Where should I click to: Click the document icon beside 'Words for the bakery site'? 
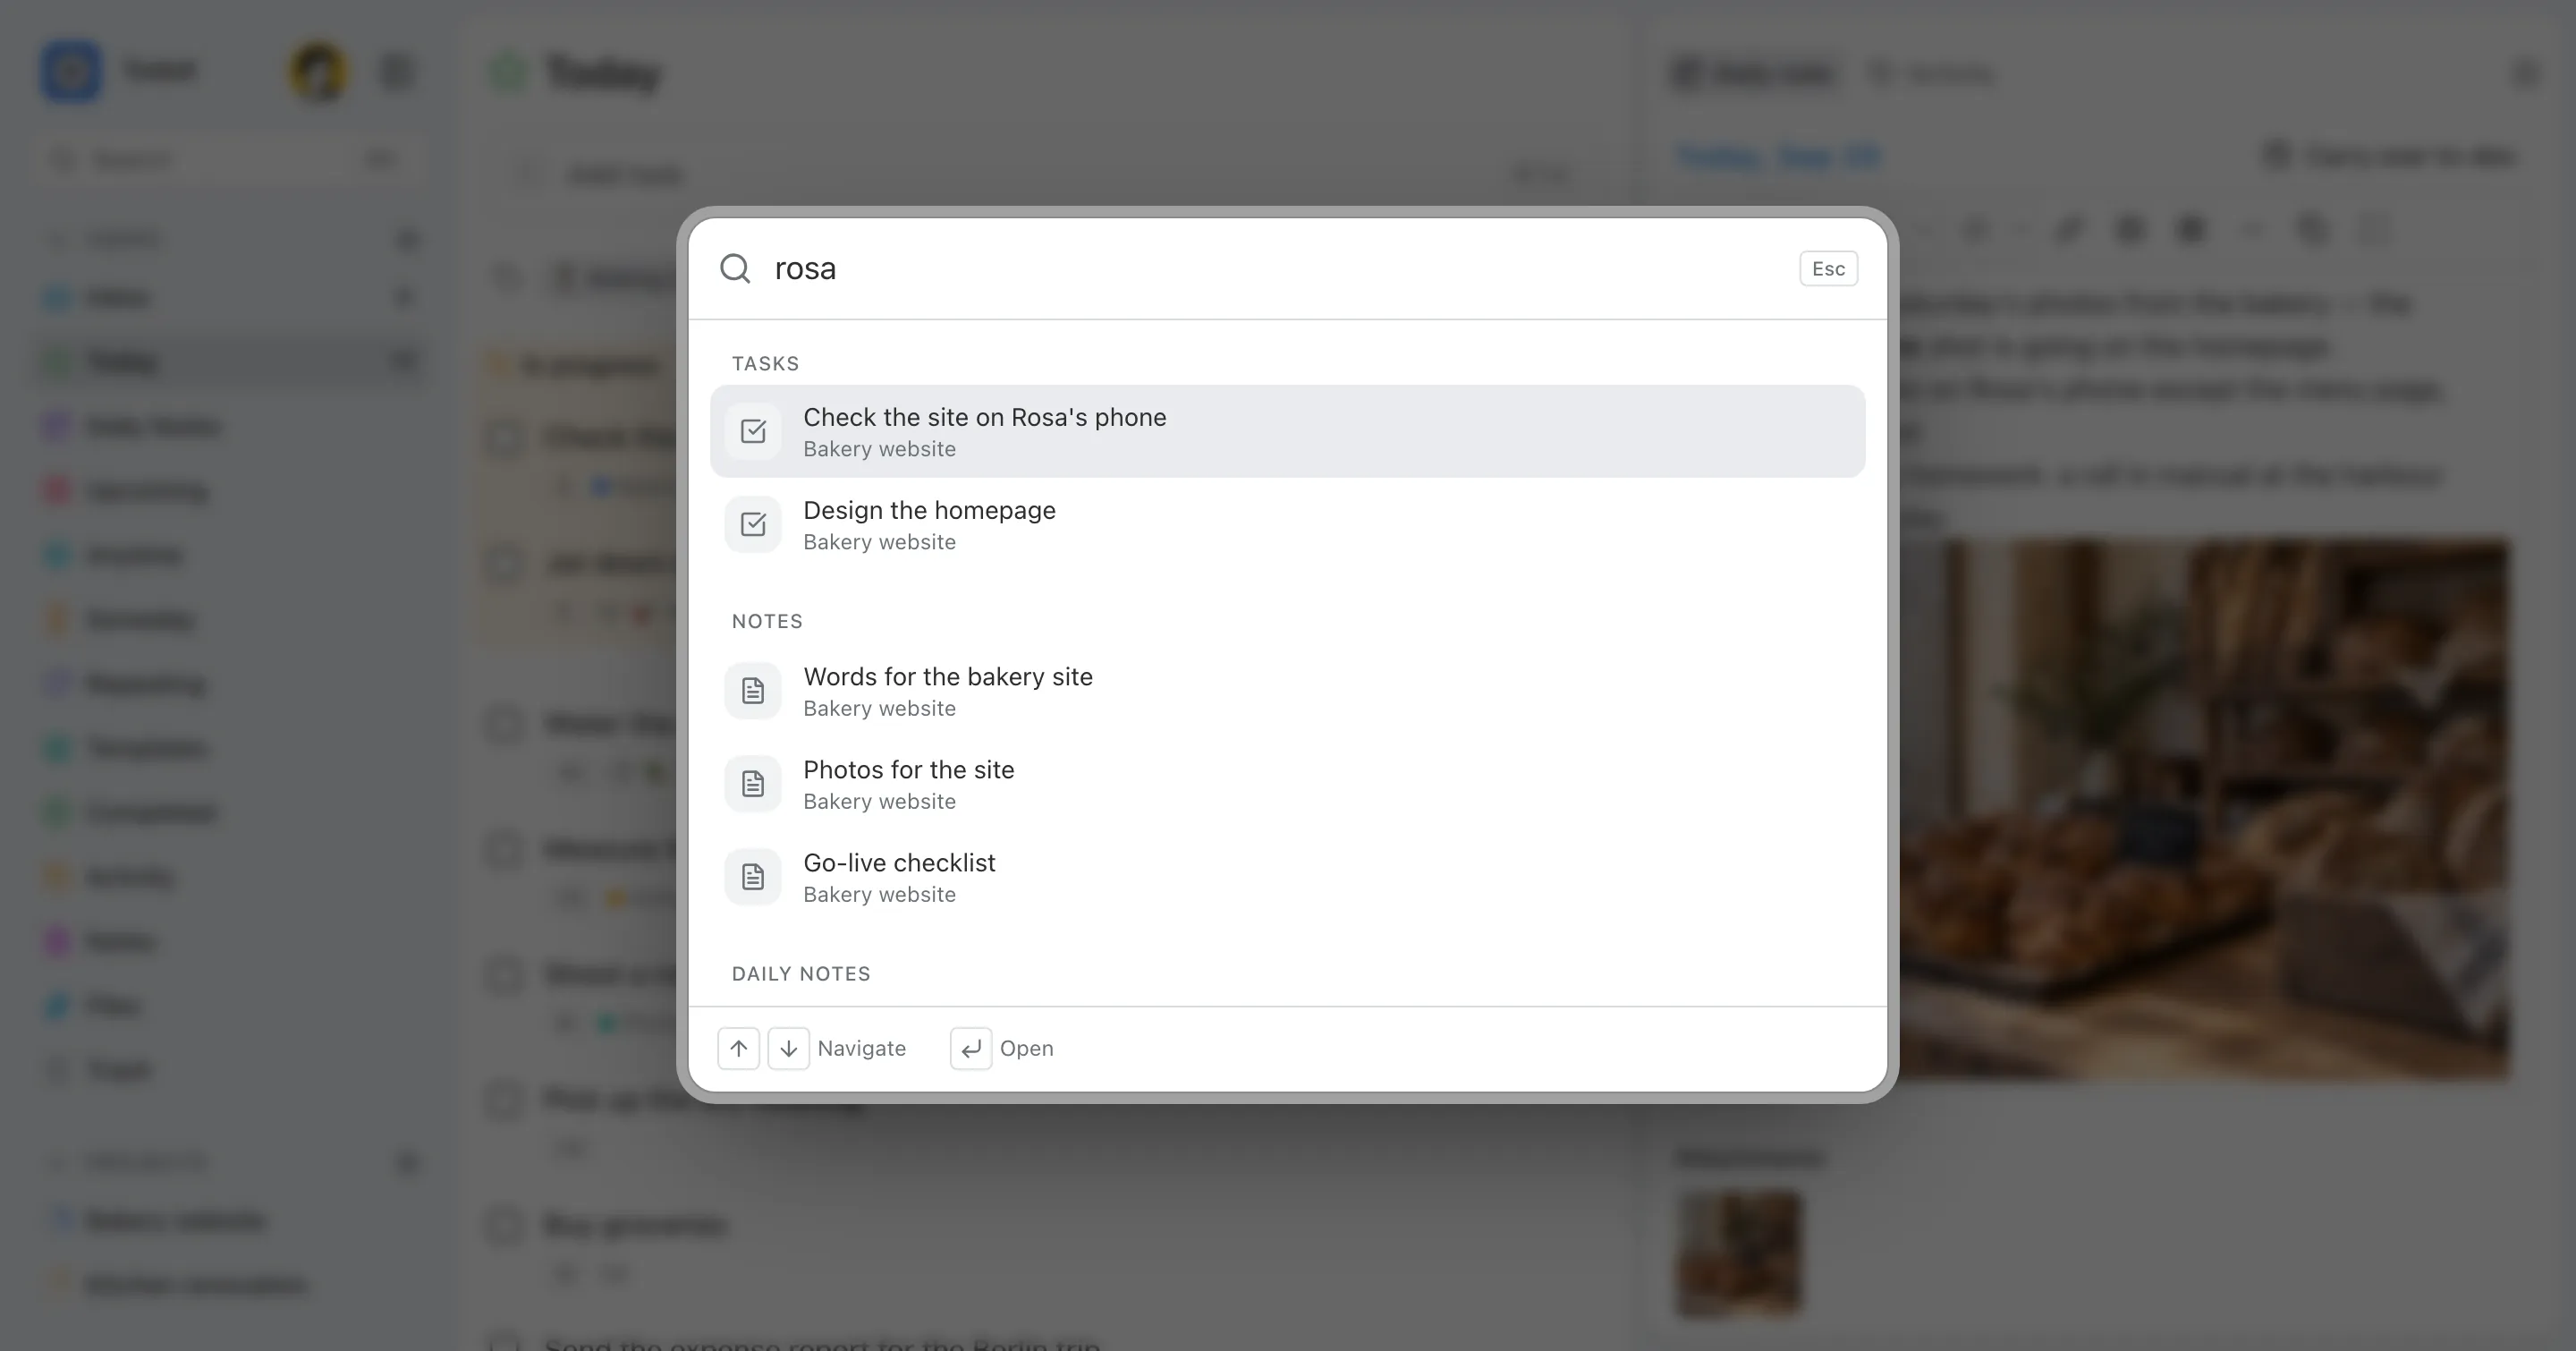click(x=753, y=691)
